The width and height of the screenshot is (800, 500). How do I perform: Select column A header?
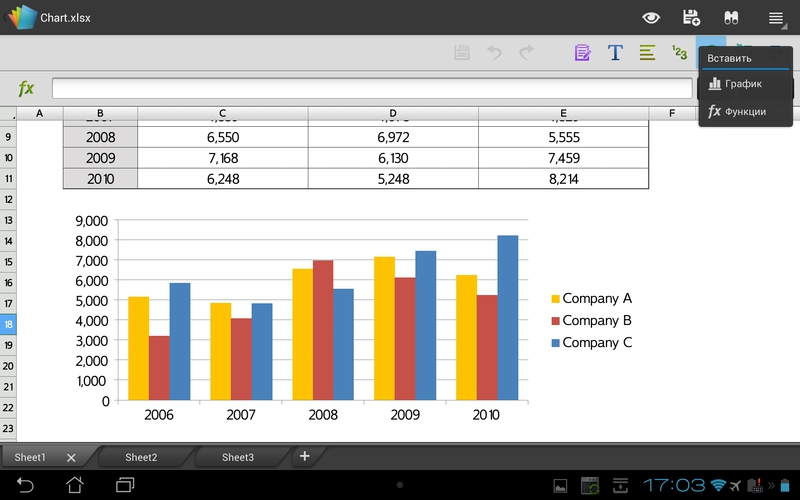point(40,113)
